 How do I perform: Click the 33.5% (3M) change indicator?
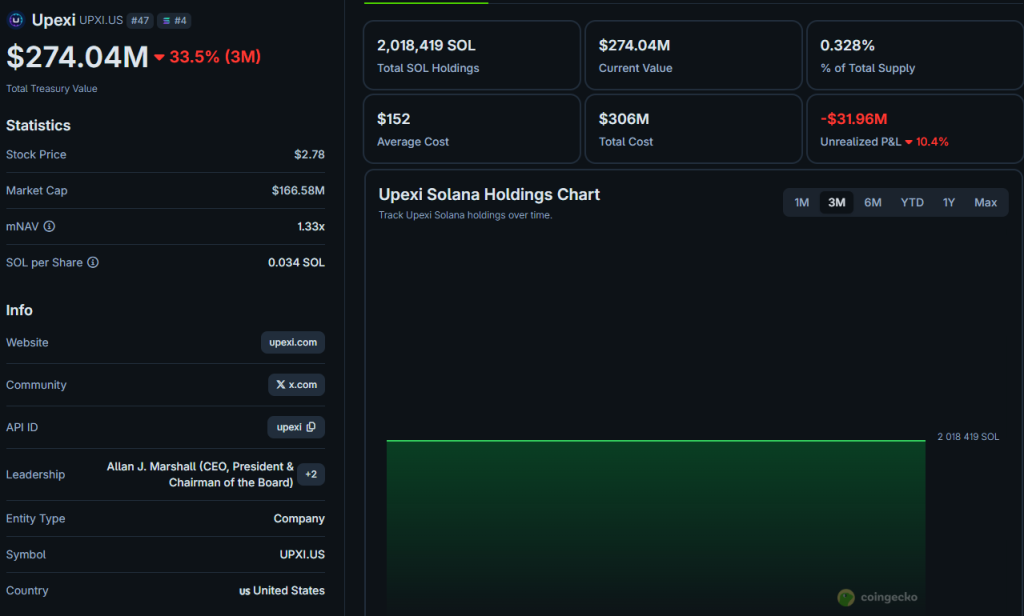208,57
